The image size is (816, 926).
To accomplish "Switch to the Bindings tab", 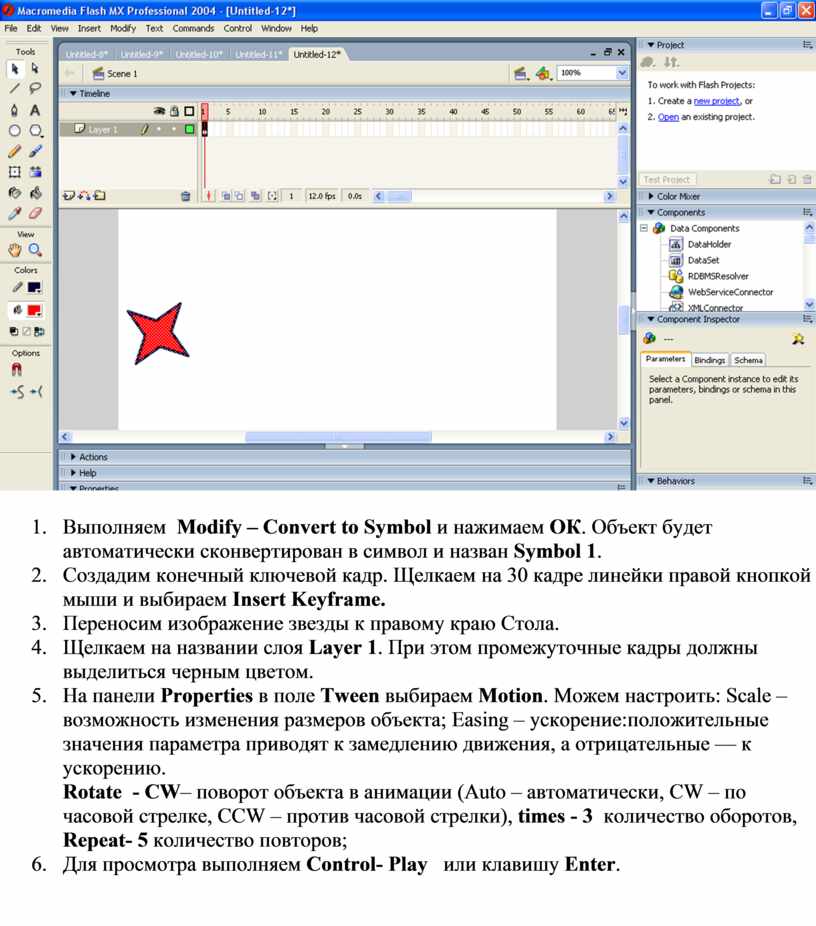I will pyautogui.click(x=709, y=360).
